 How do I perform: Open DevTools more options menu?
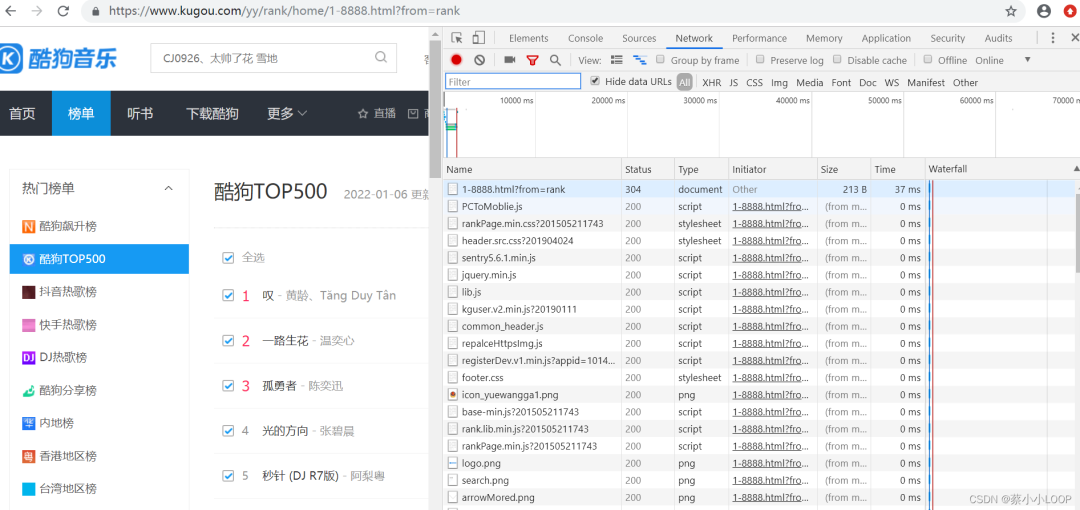(x=1053, y=38)
